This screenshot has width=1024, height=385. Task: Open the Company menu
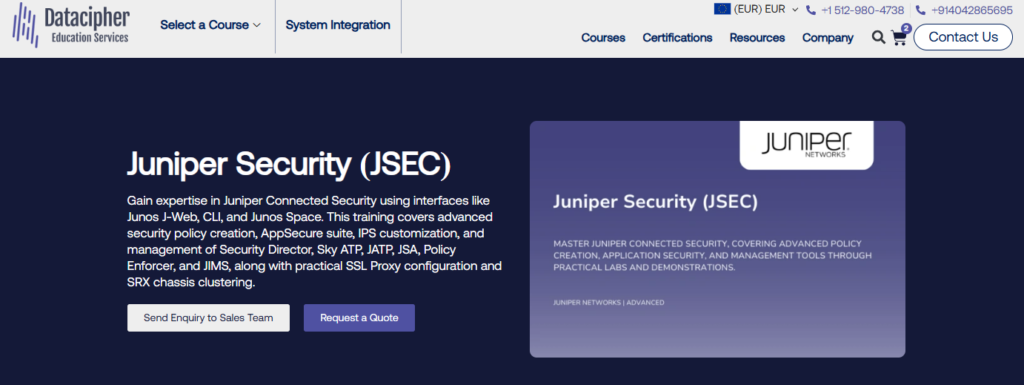[x=827, y=38]
